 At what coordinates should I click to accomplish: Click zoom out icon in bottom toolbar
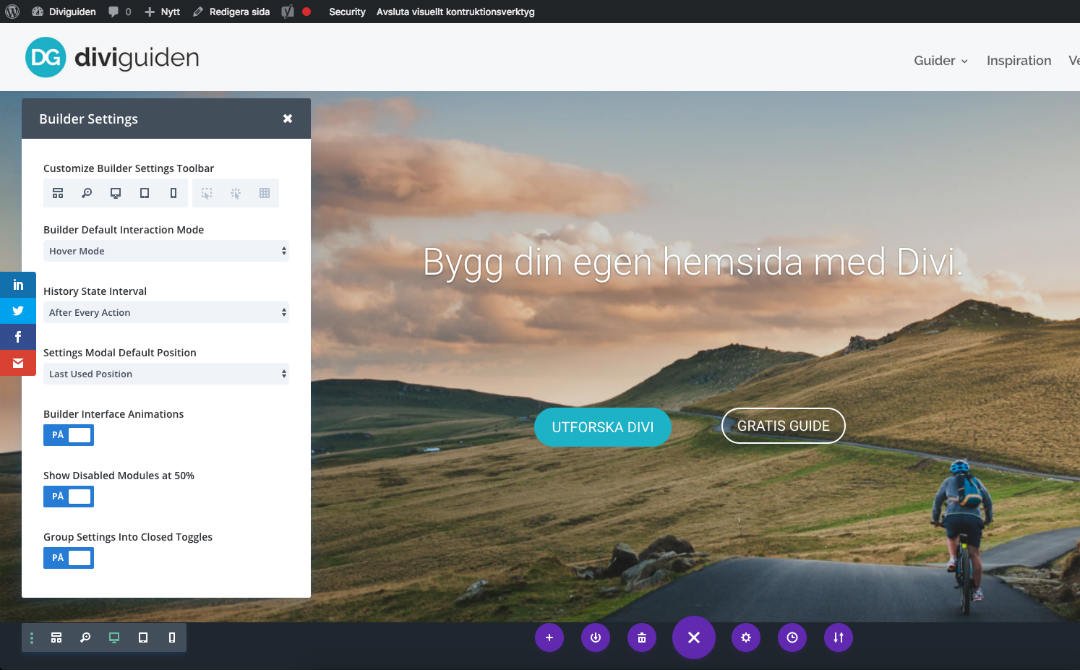pyautogui.click(x=85, y=638)
